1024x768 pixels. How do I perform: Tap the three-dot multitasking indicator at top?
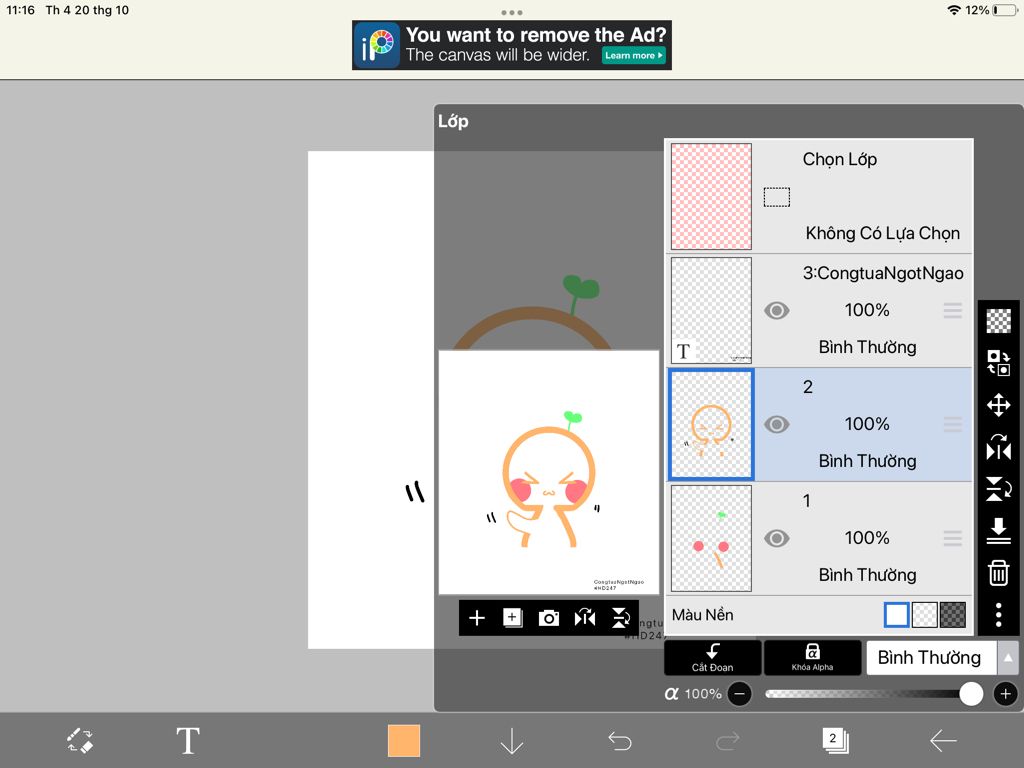511,12
